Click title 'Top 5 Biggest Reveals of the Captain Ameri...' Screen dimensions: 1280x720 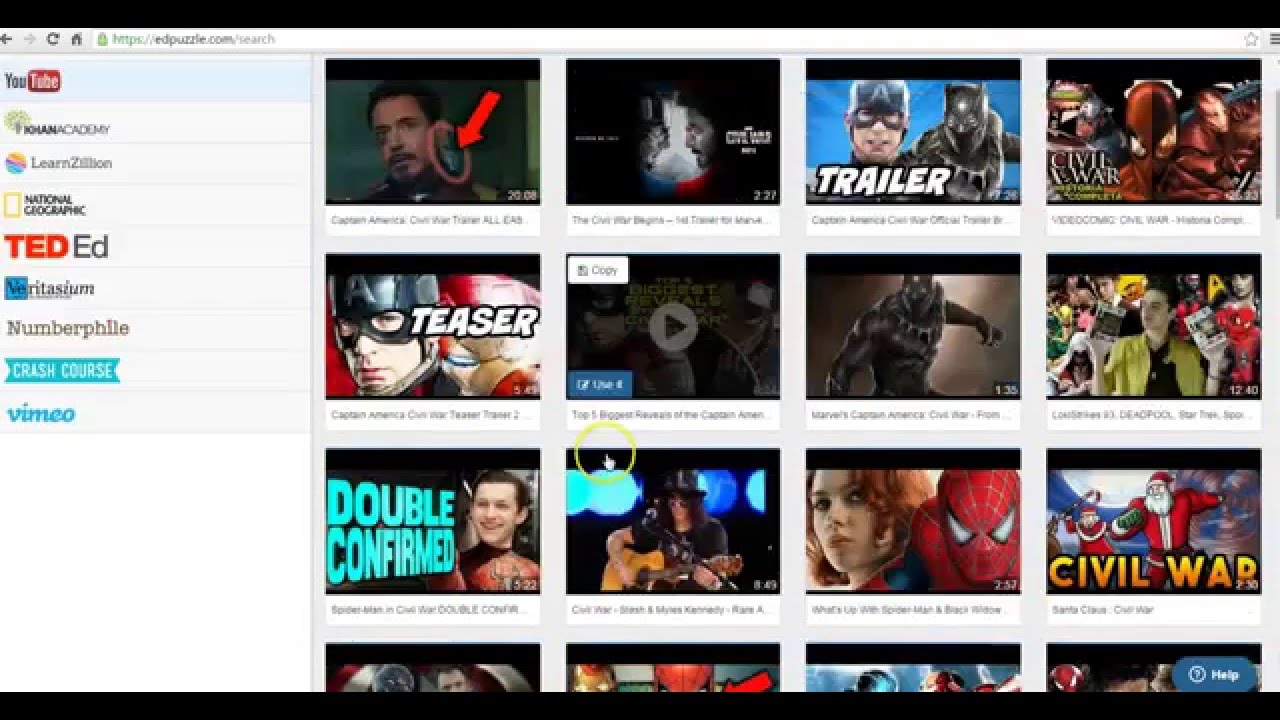tap(669, 415)
